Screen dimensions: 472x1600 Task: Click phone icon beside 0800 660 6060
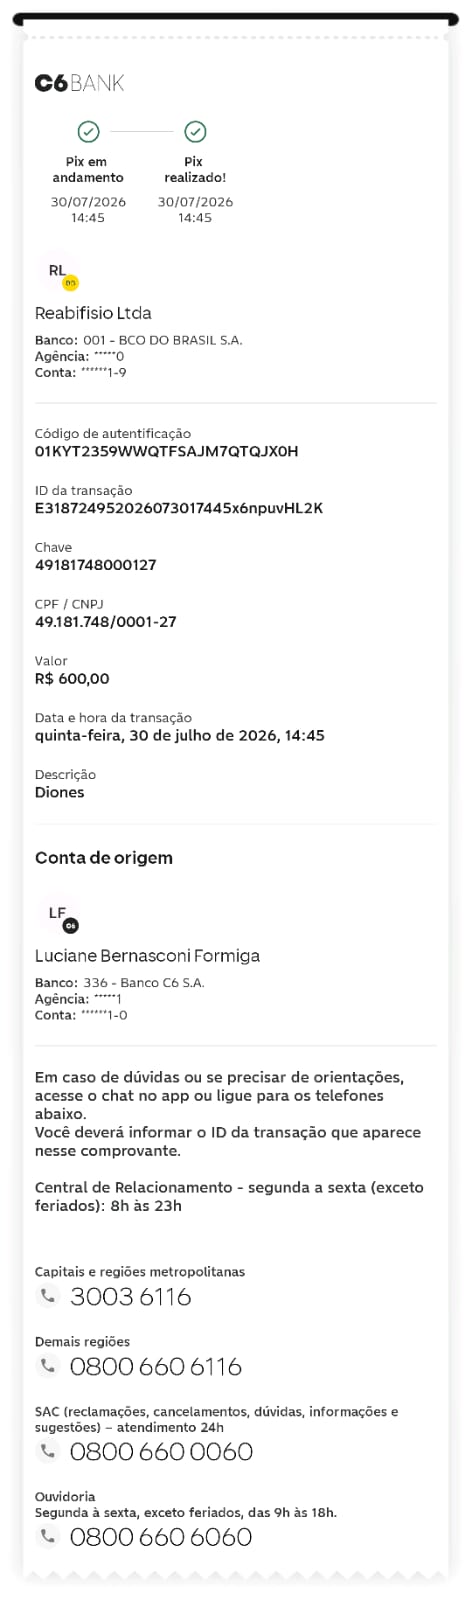tap(47, 1537)
